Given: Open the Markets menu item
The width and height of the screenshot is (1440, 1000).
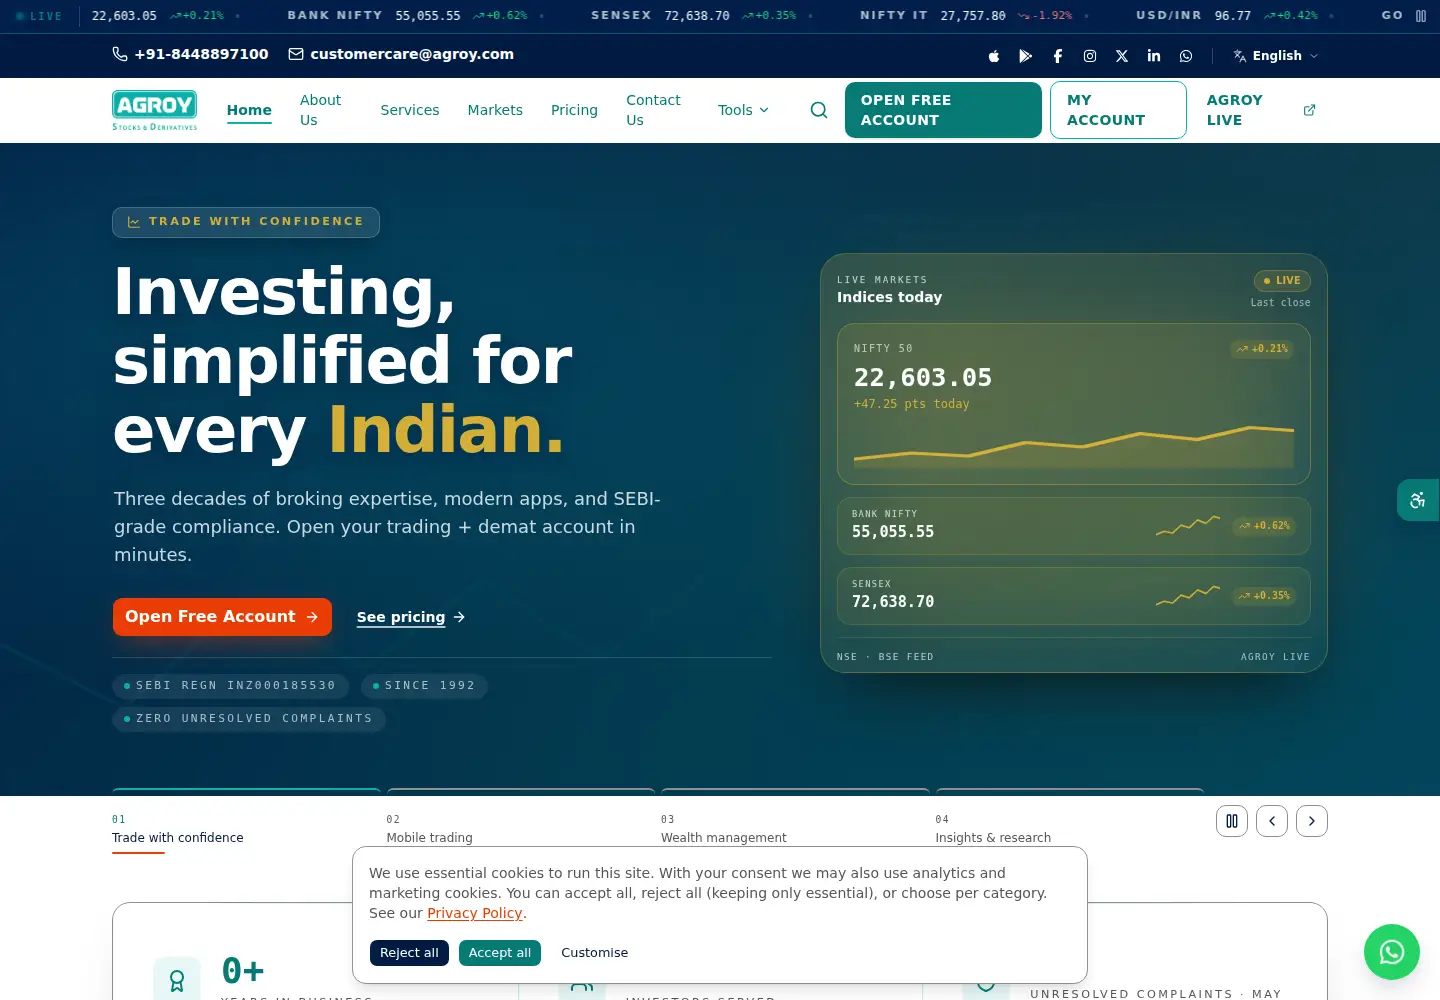Looking at the screenshot, I should [495, 110].
